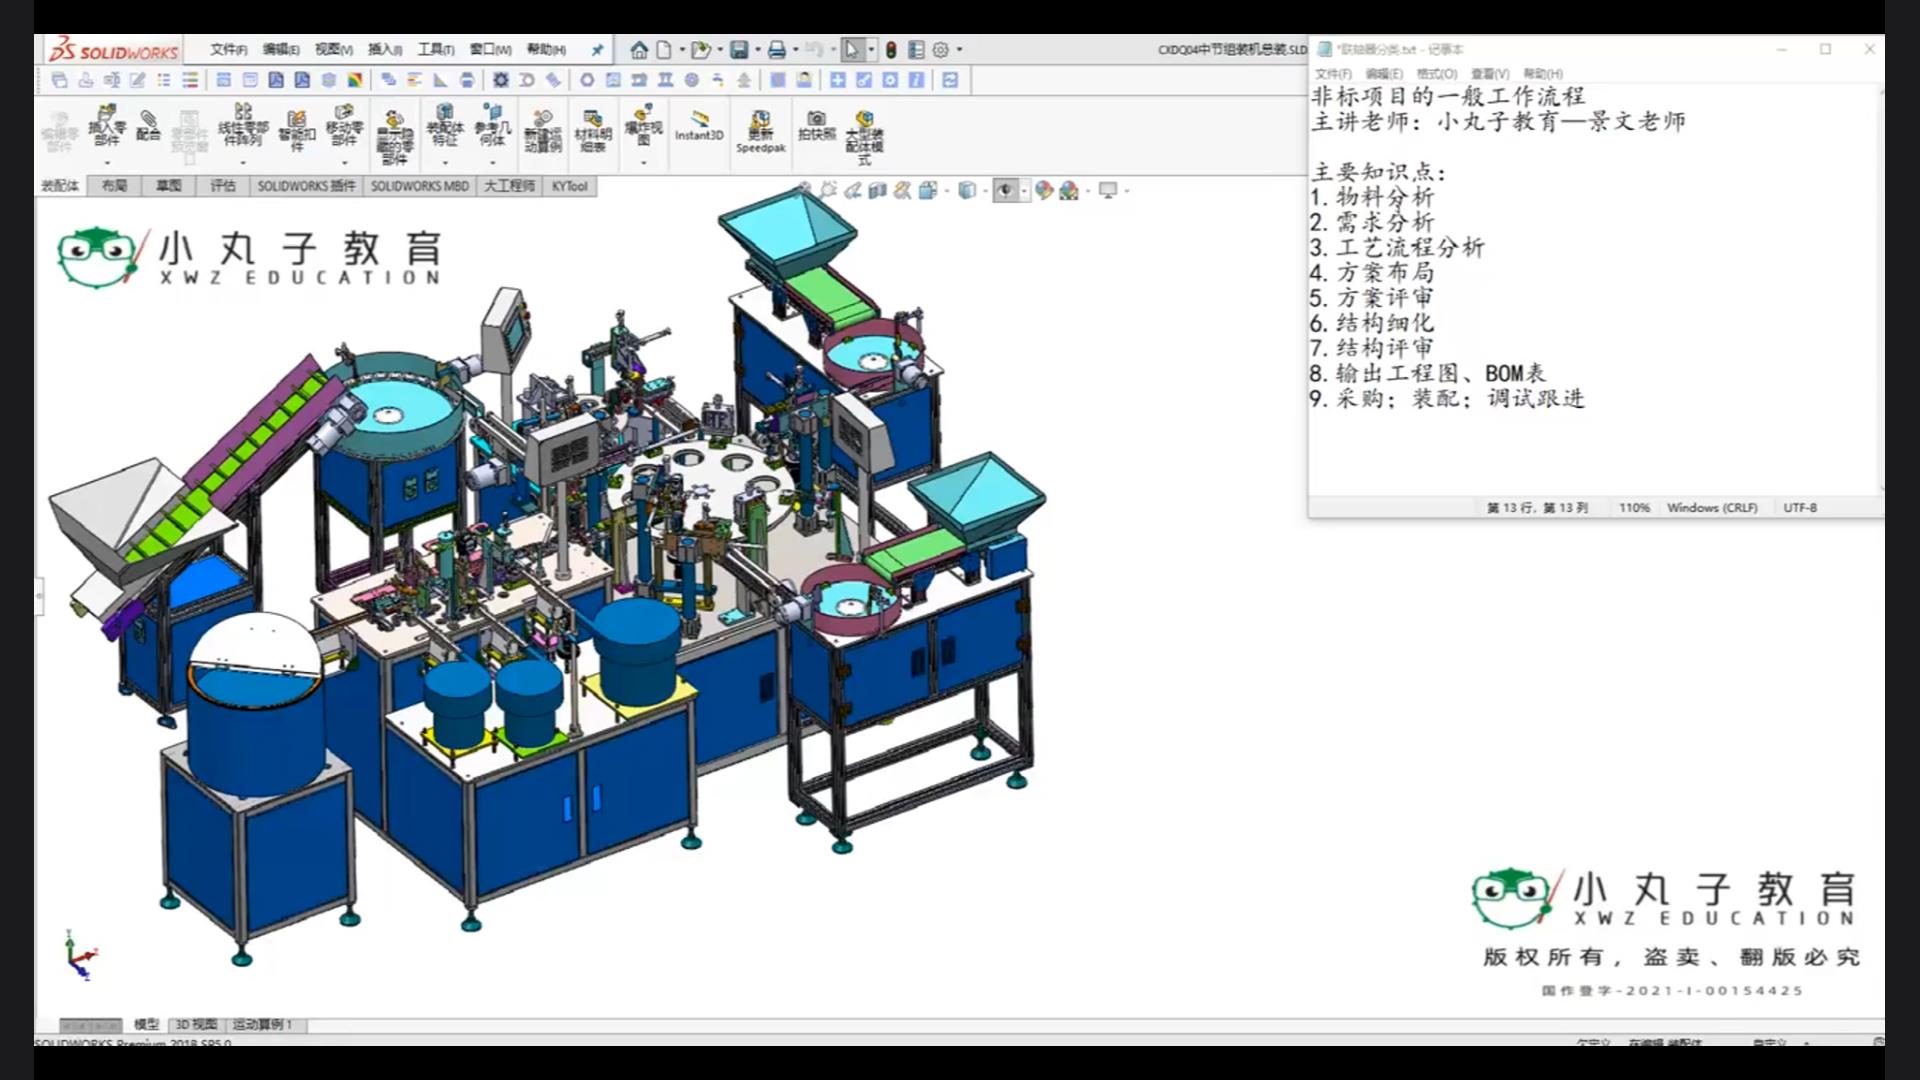Screen dimensions: 1920x1080
Task: Click the 帮助(H) menu in Notepad
Action: coord(1540,73)
